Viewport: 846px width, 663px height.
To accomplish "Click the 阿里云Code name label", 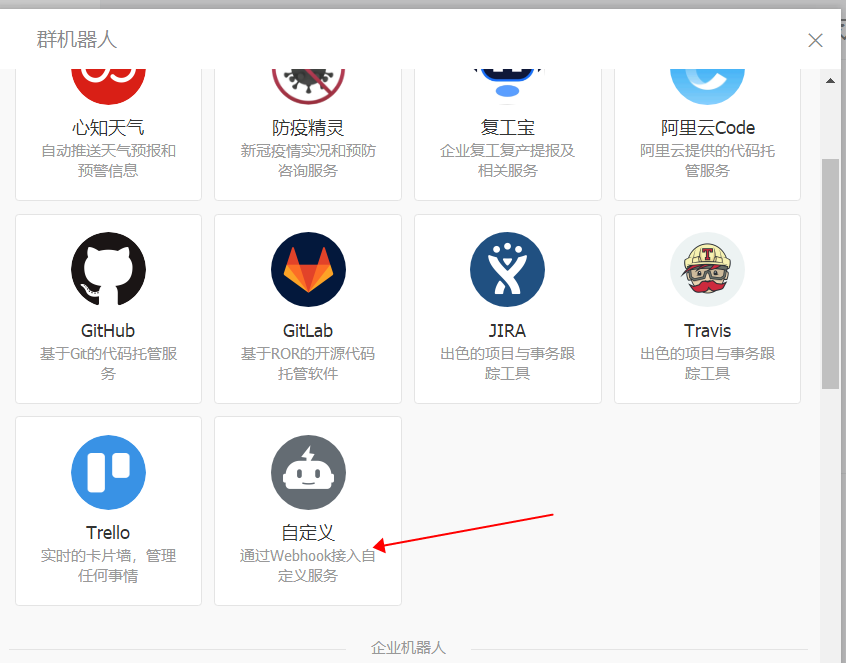I will click(707, 128).
